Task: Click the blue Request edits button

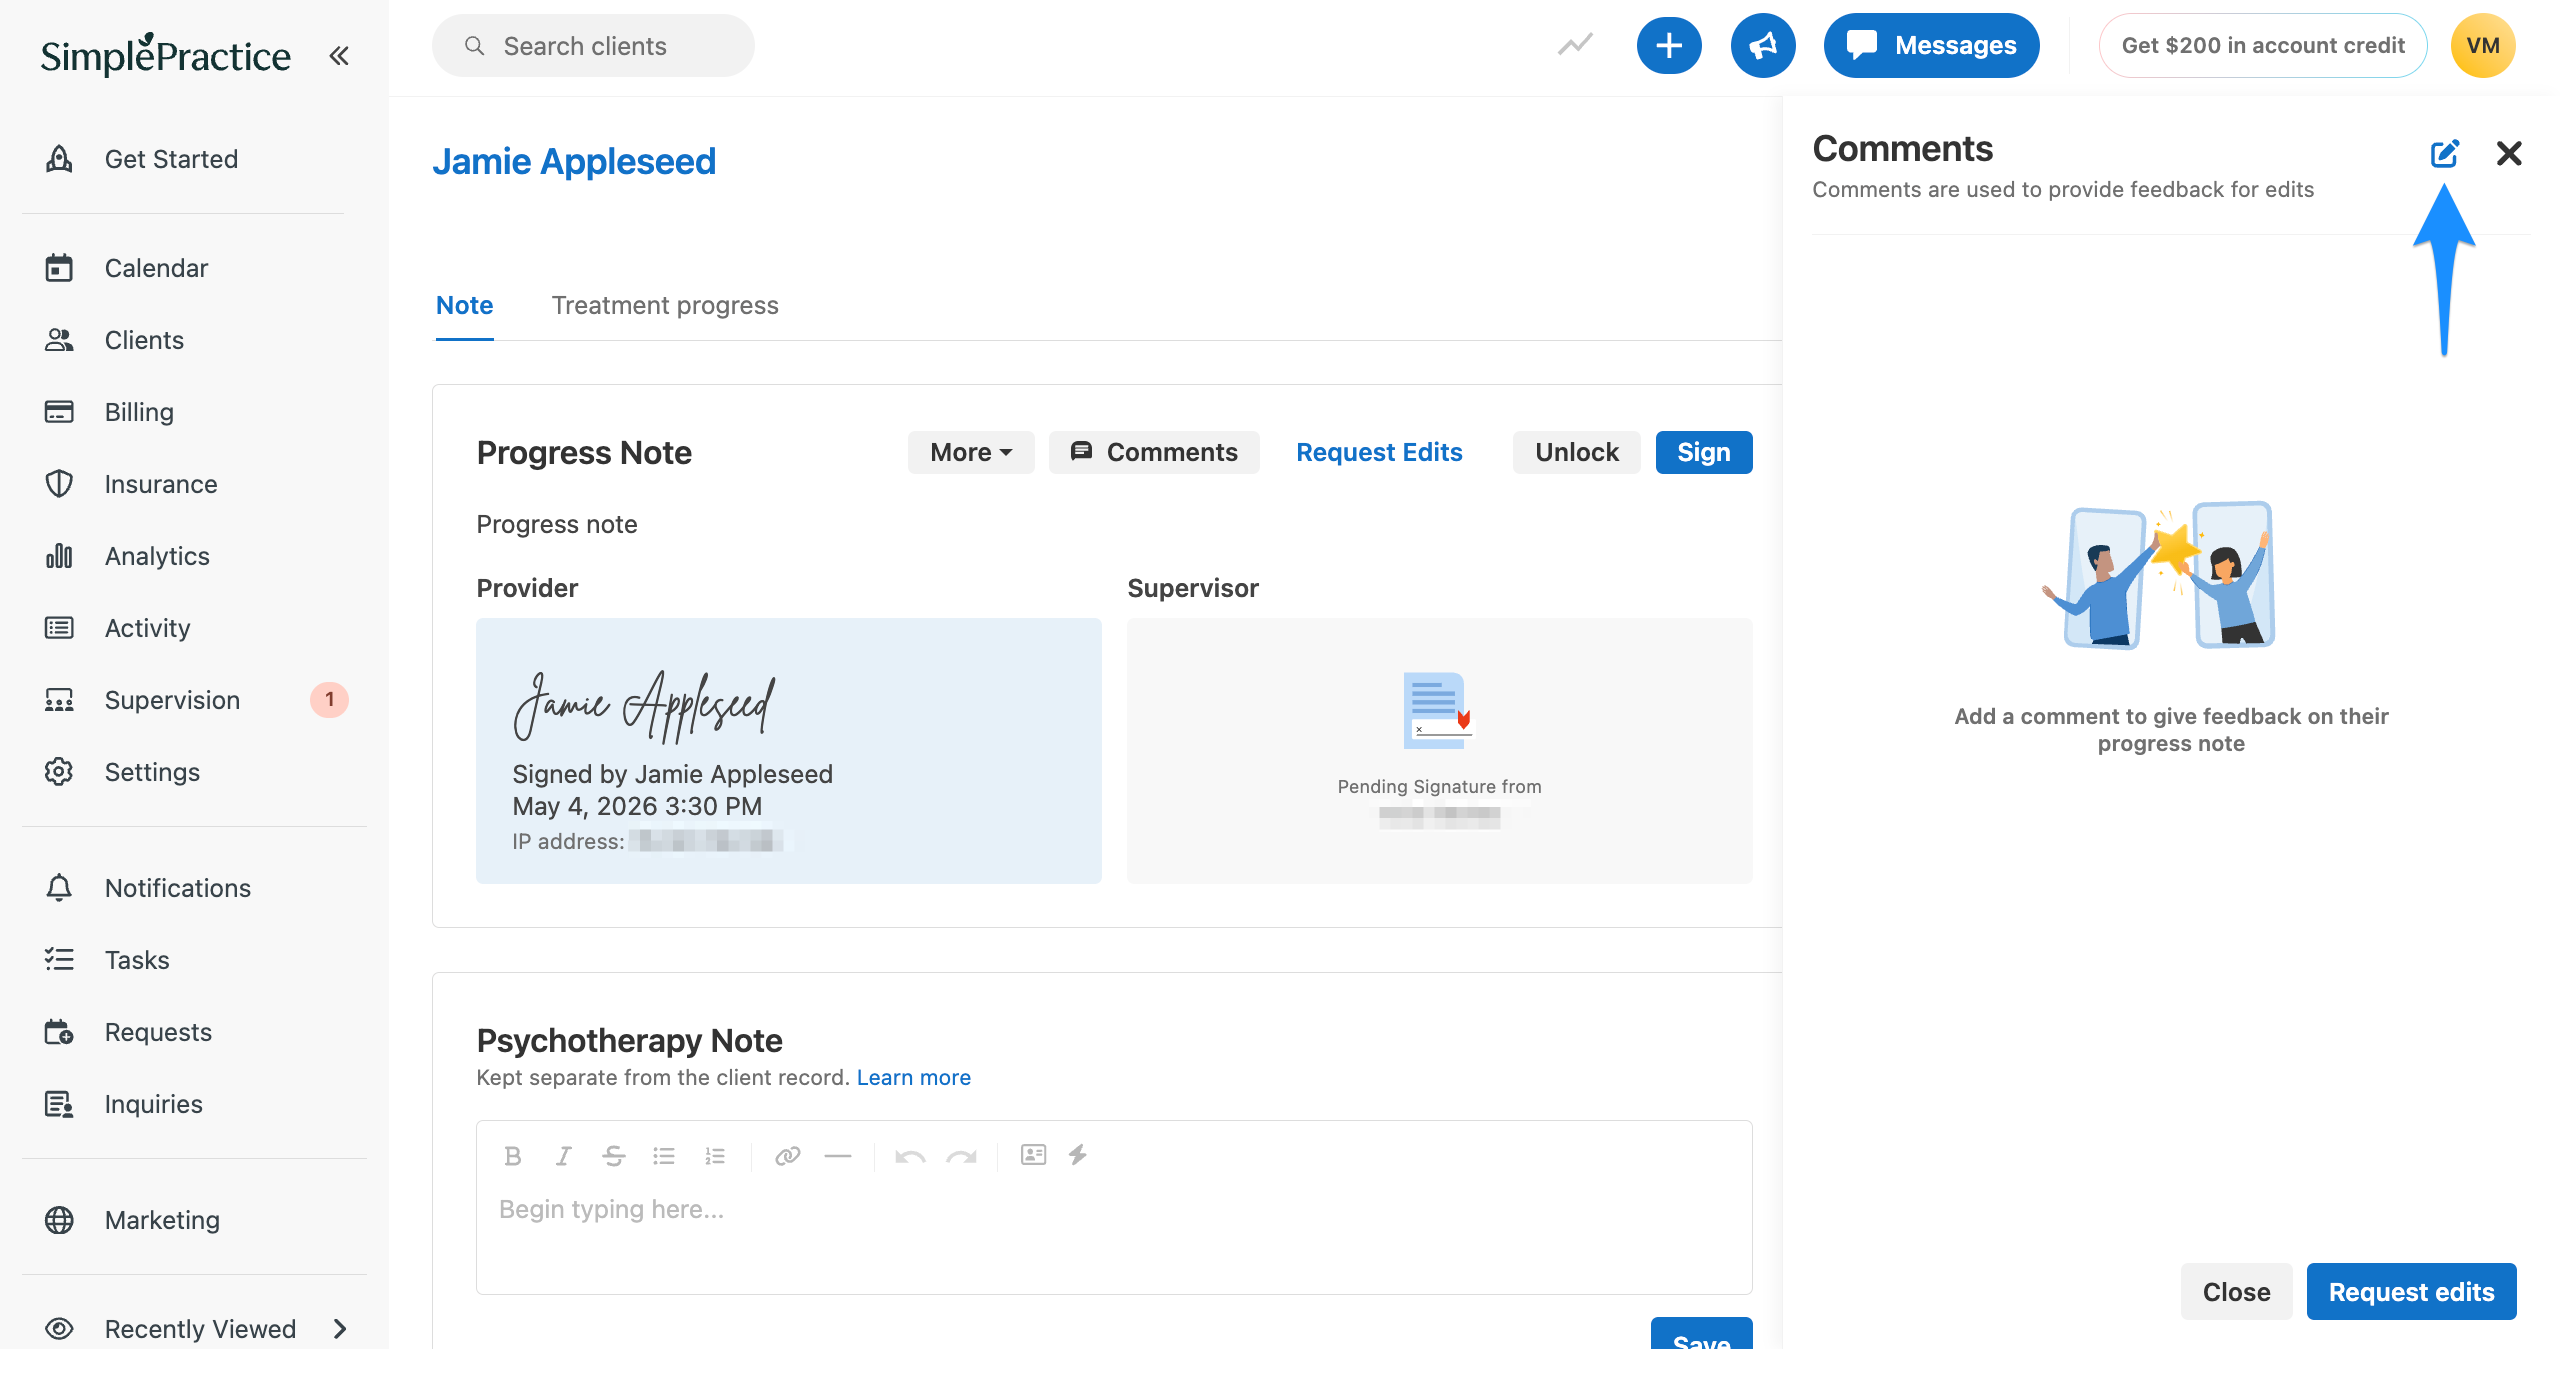Action: 2411,1292
